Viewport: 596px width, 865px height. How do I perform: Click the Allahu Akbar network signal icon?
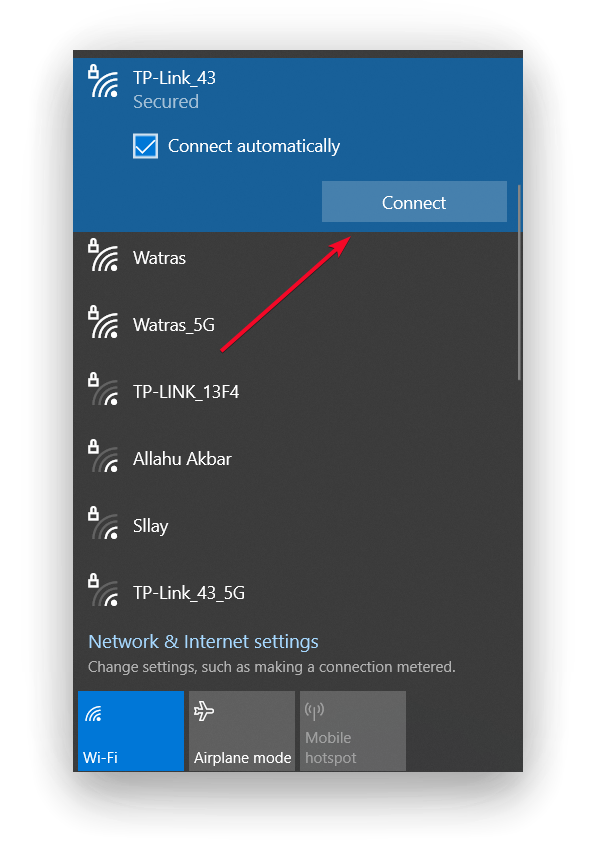tap(103, 456)
